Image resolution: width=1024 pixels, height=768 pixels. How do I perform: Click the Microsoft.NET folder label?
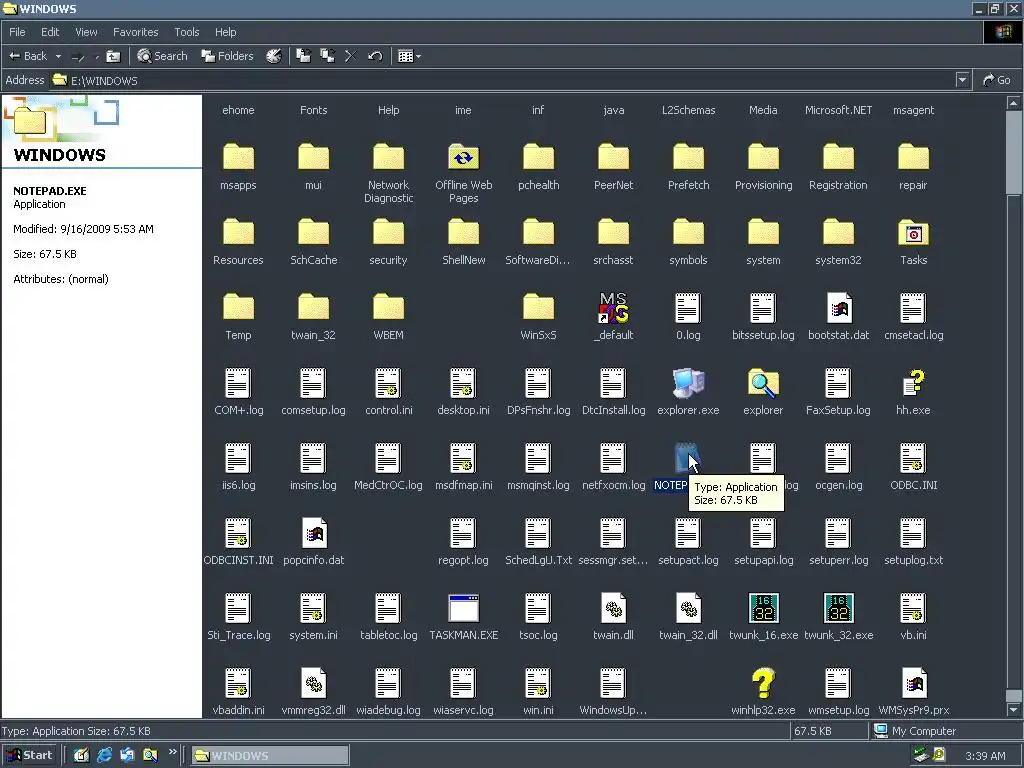click(x=839, y=110)
